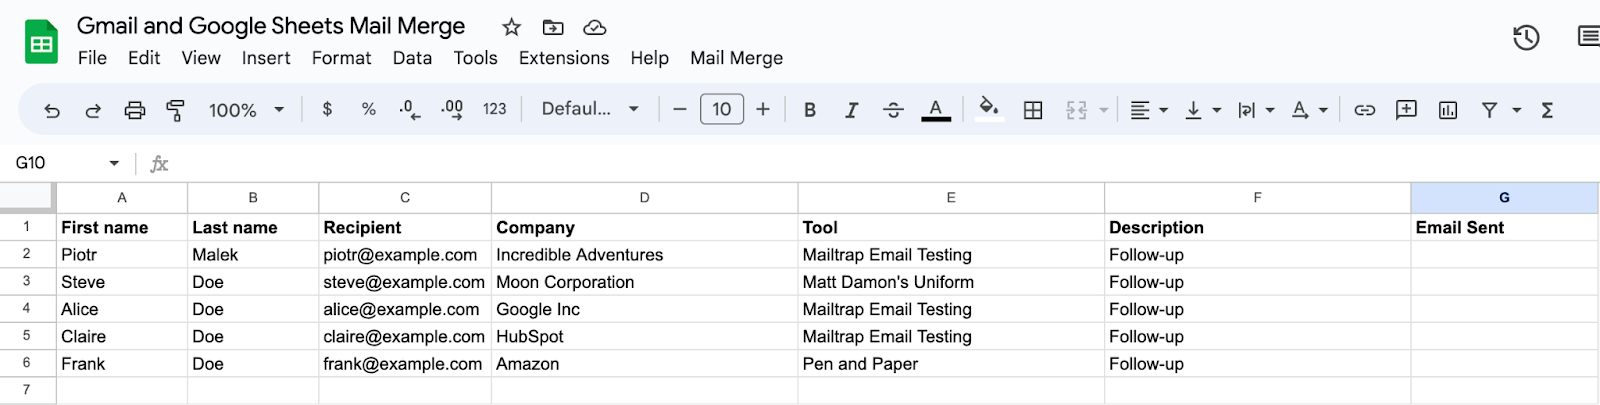The image size is (1600, 405).
Task: Select the cell "Pen and Paper"
Action: (x=951, y=364)
